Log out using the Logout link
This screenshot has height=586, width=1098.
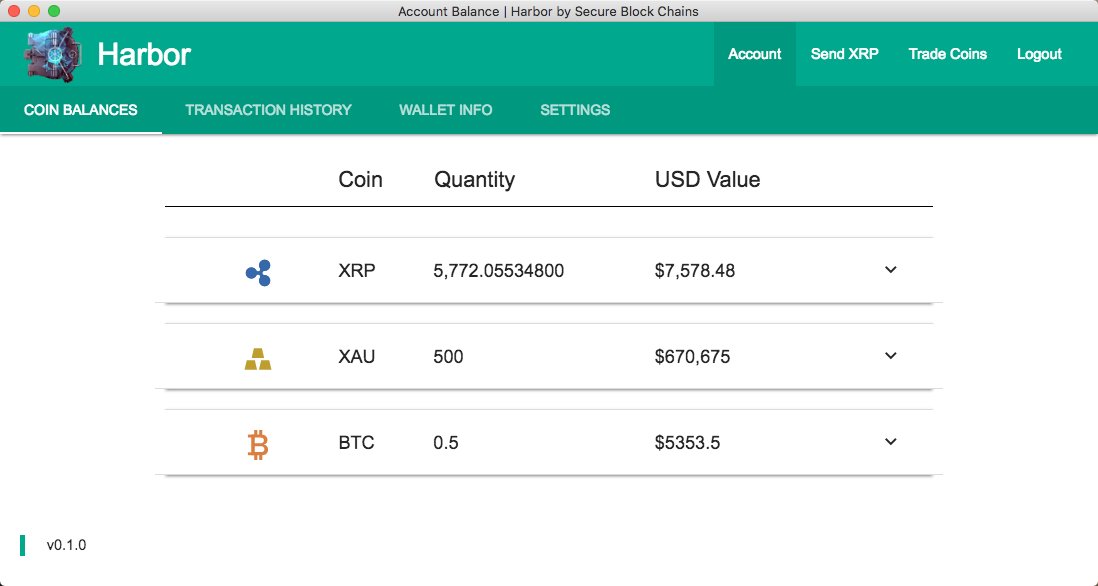click(1039, 54)
